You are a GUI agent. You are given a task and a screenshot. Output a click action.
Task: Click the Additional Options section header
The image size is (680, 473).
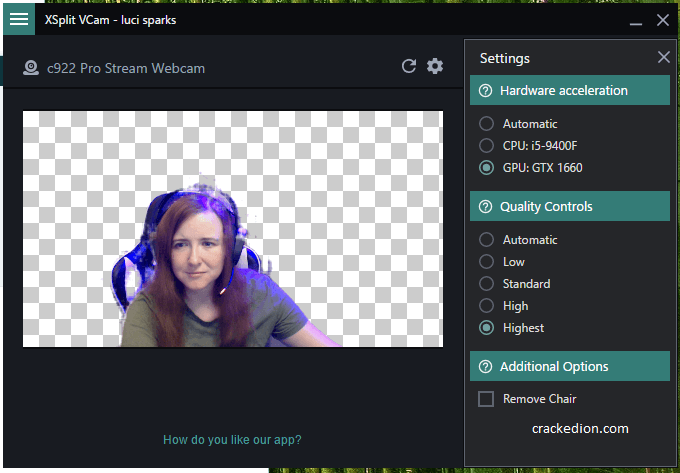[x=570, y=366]
